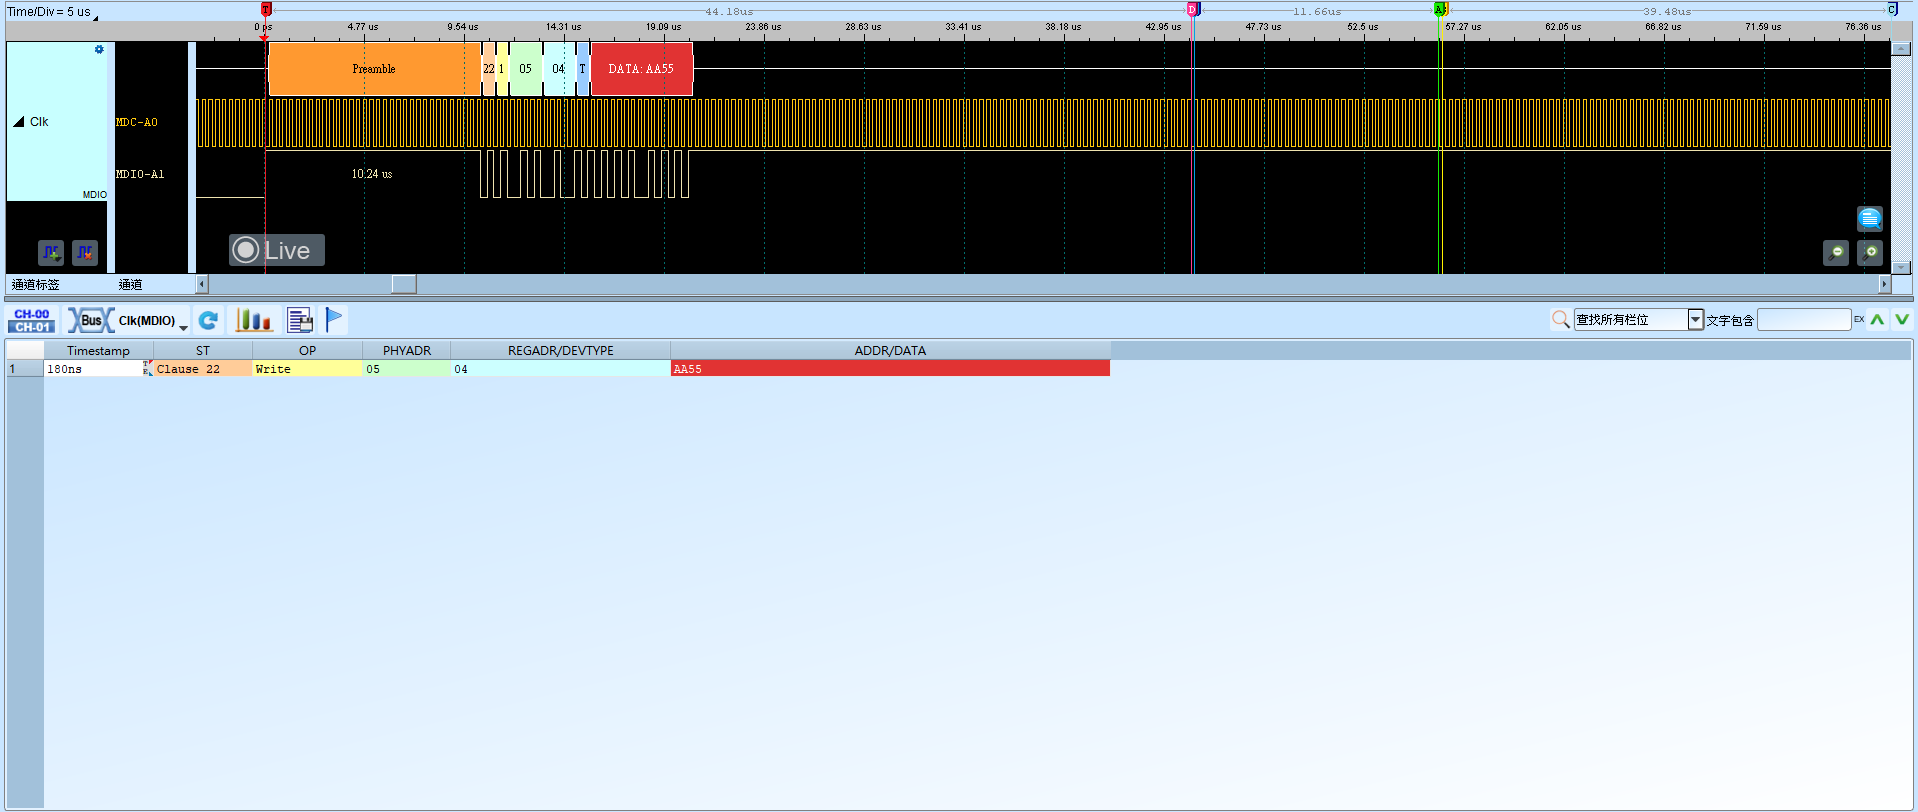Click the search magnifier icon
The image size is (1918, 812).
1560,319
